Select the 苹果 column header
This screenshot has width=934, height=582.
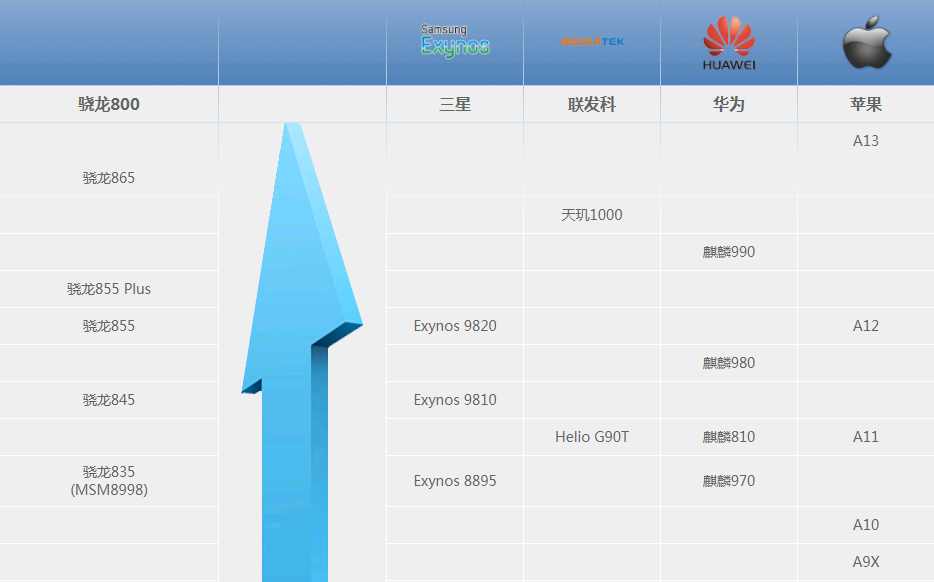coord(866,104)
